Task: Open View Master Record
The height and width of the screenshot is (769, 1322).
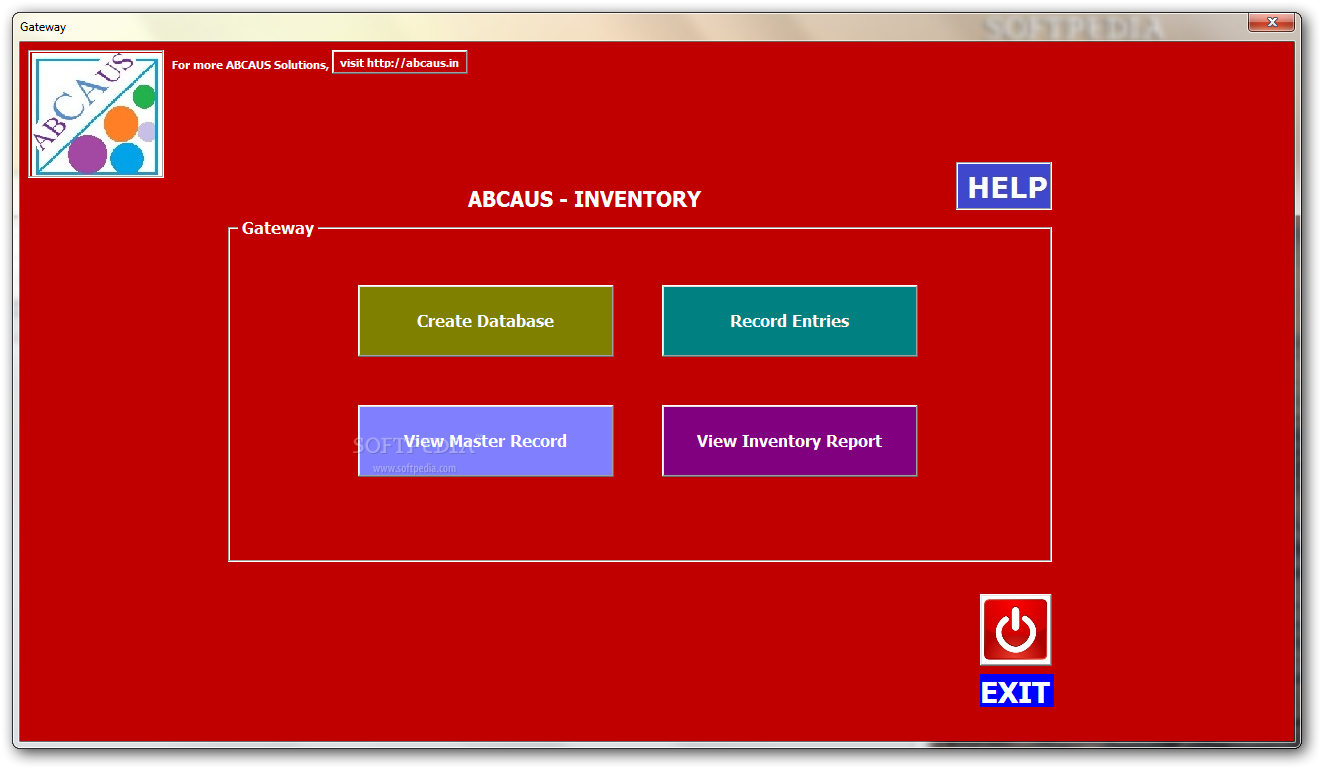Action: (x=485, y=441)
